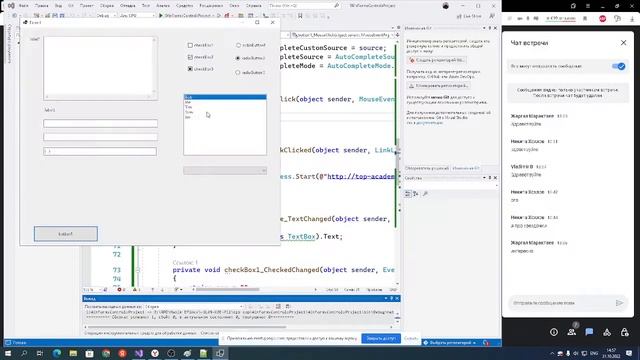
Task: Click the taskbar search icon
Action: [24, 353]
